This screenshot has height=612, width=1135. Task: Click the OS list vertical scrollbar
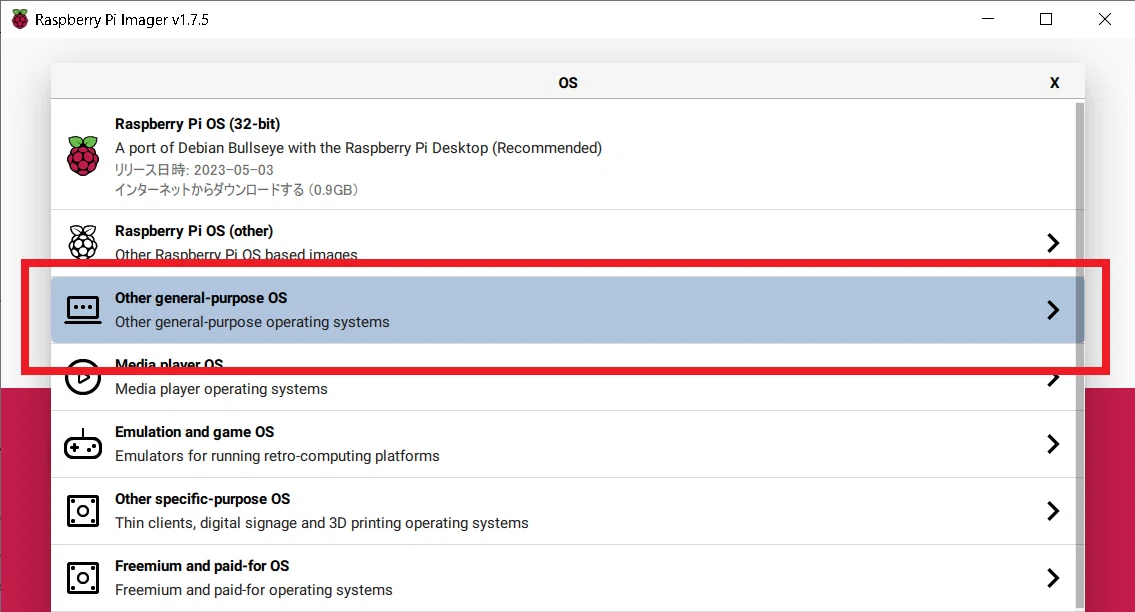tap(1080, 355)
